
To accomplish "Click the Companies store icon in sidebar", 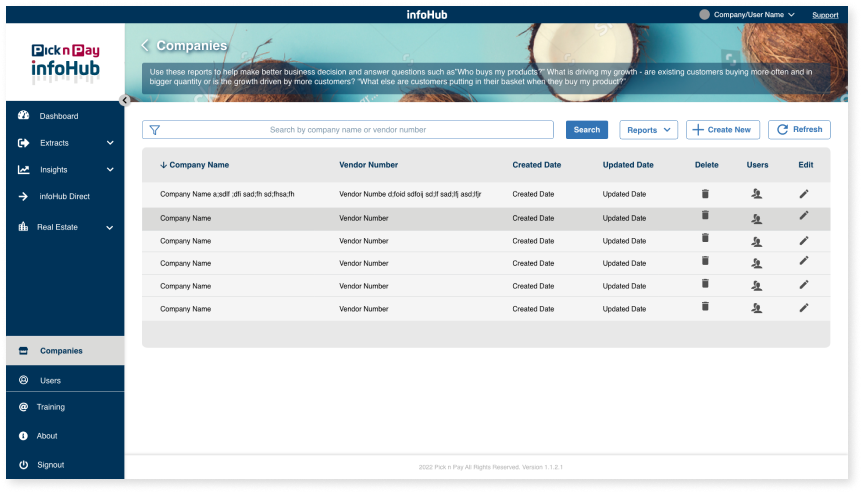I will (x=23, y=351).
